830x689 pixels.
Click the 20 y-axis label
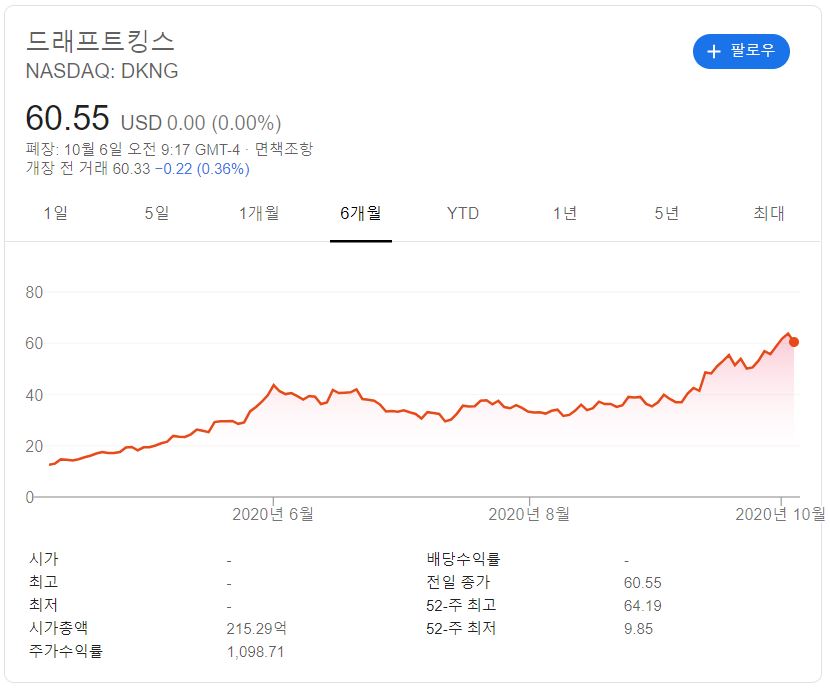[x=34, y=446]
